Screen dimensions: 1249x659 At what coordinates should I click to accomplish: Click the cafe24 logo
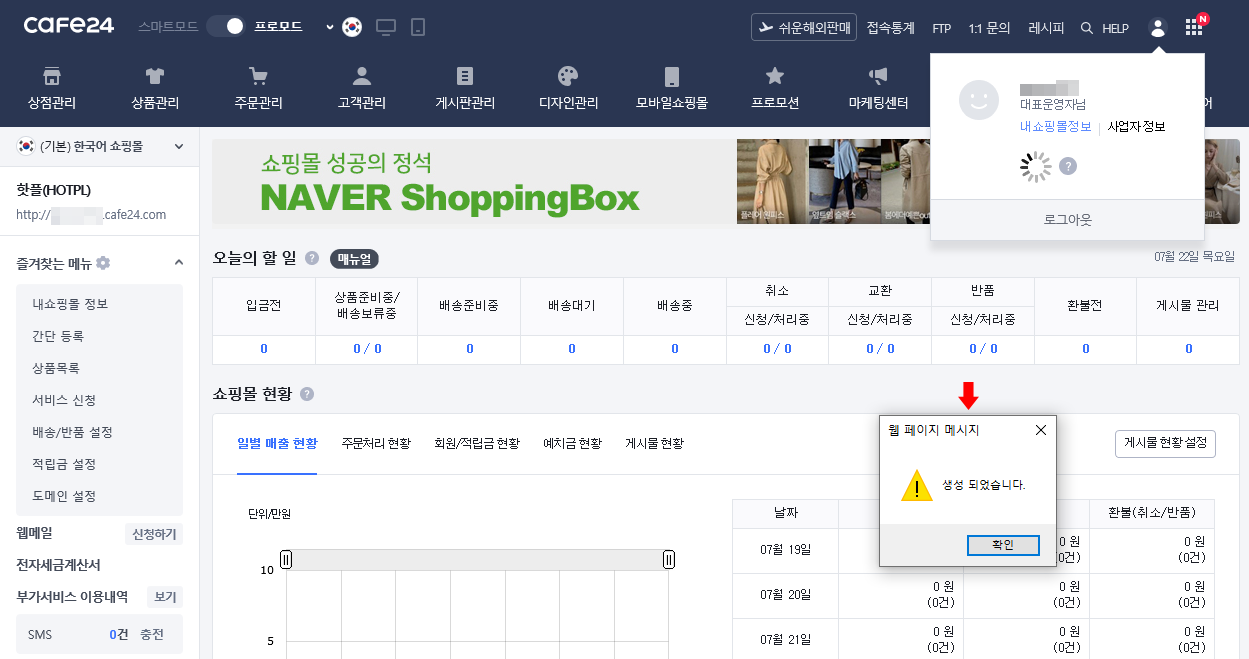pyautogui.click(x=69, y=26)
